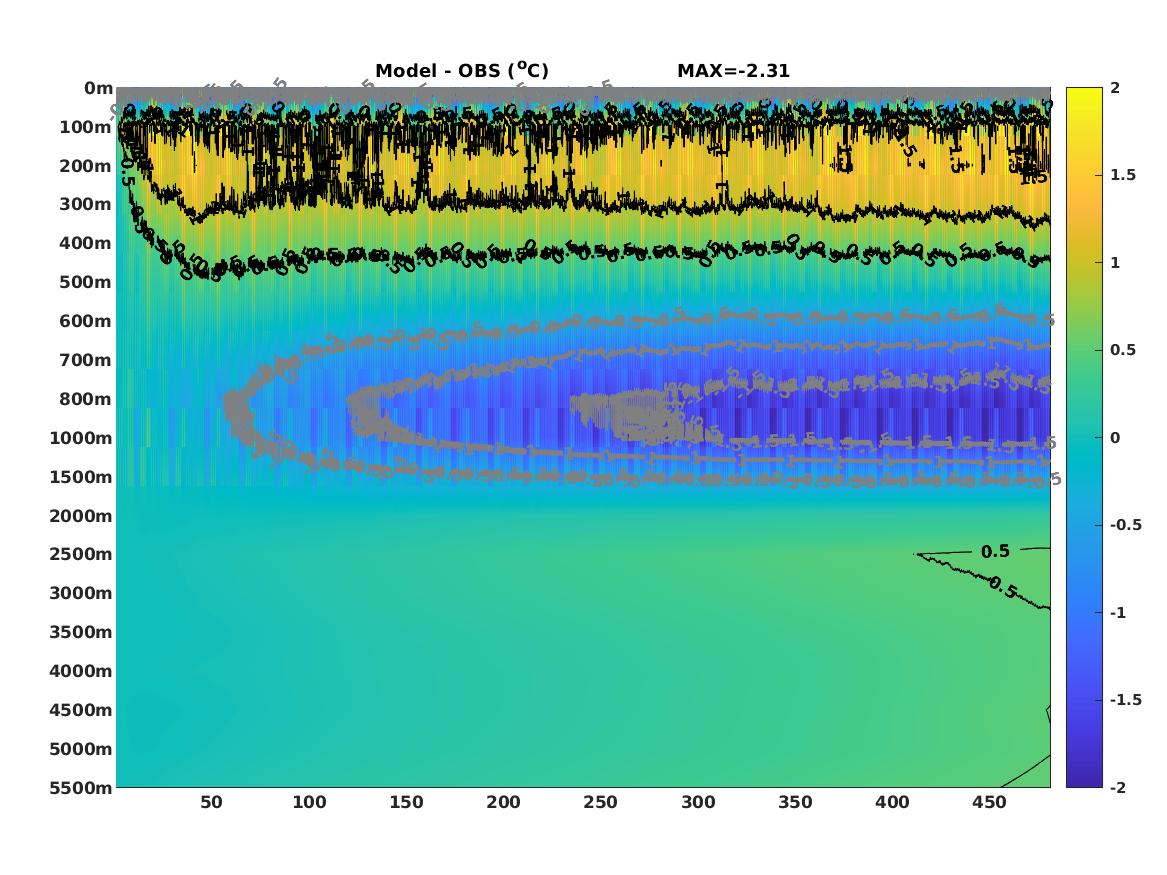This screenshot has width=1167, height=875.
Task: Click the '250' x-axis tick label
Action: 601,803
